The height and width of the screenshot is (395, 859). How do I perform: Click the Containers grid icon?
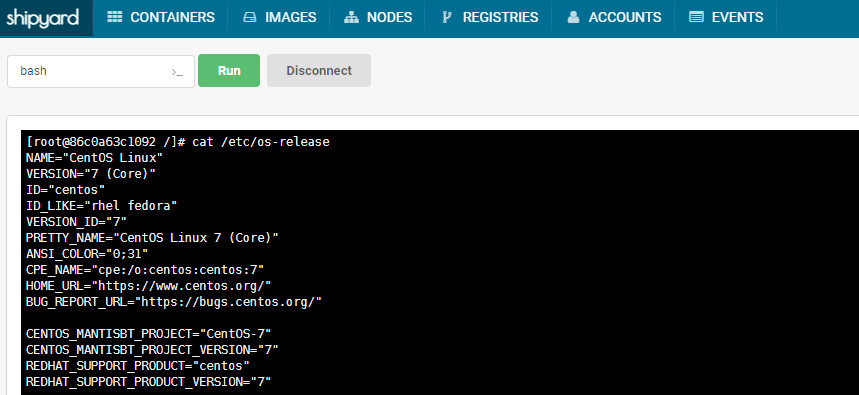coord(114,18)
